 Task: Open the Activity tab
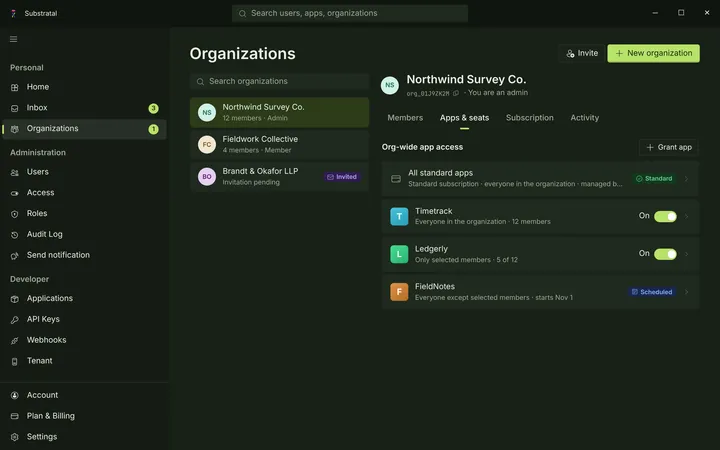(x=585, y=118)
